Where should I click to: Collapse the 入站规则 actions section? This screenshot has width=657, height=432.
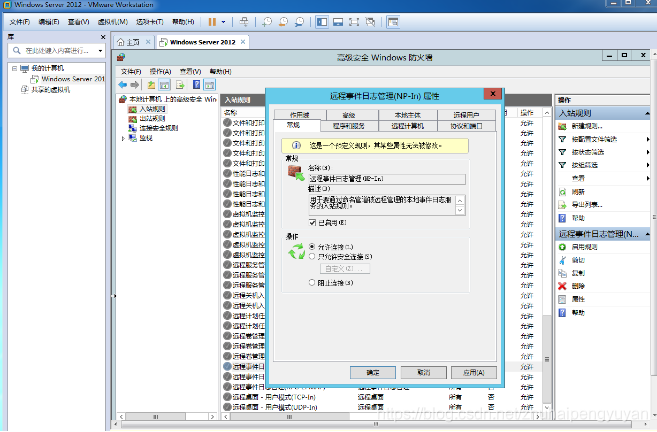[x=647, y=114]
